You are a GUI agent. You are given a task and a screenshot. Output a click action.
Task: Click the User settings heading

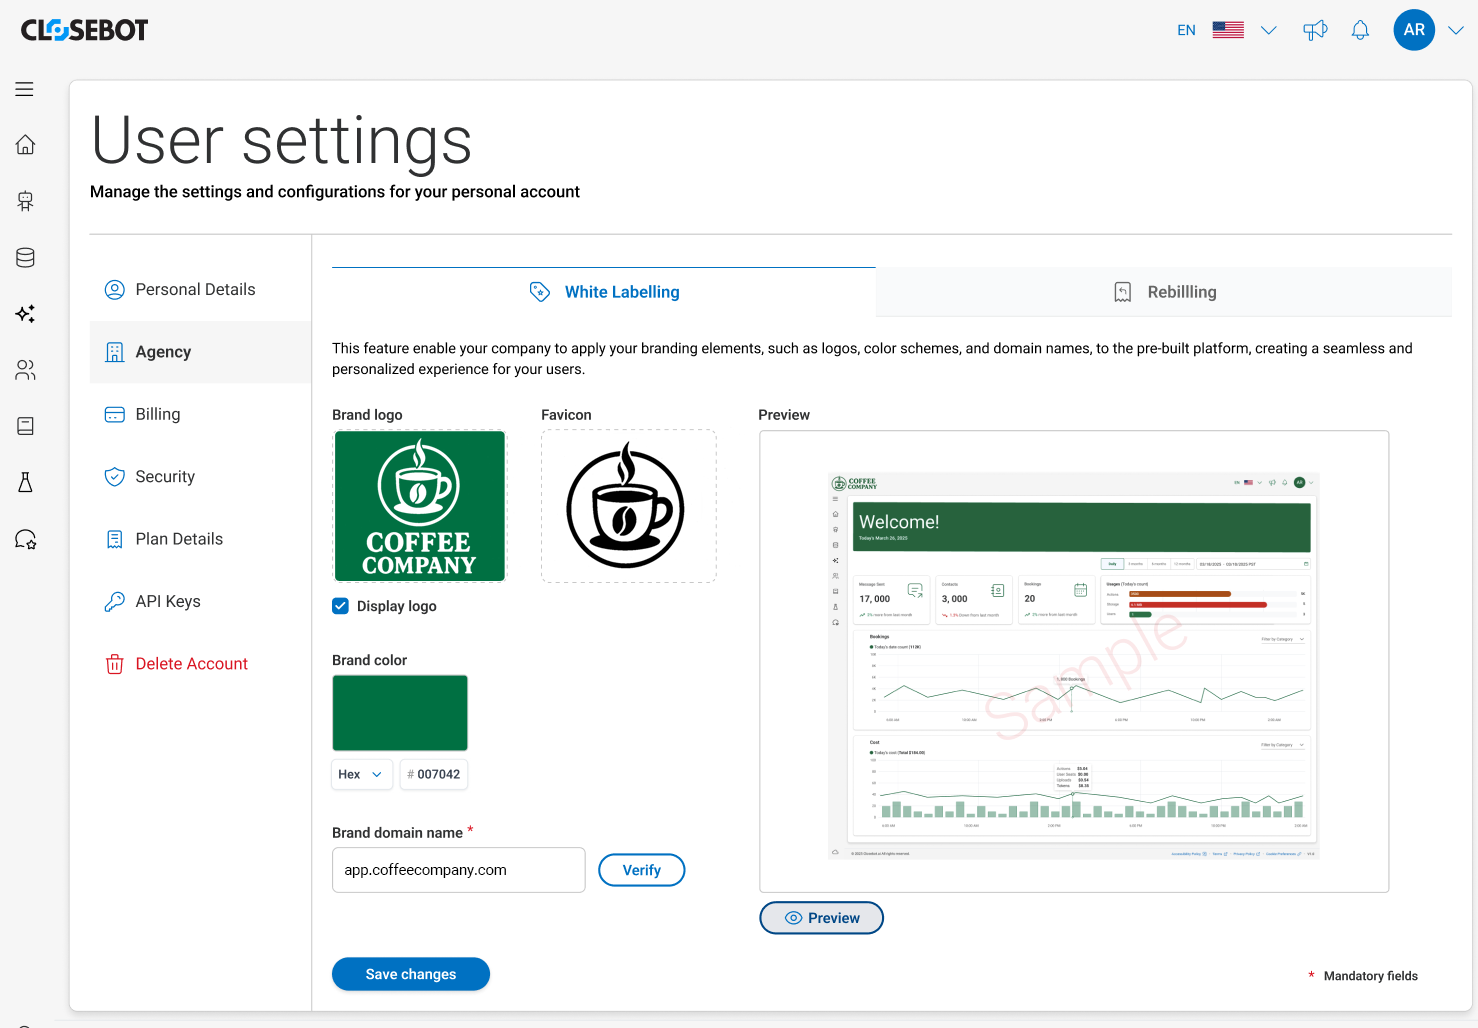tap(281, 140)
